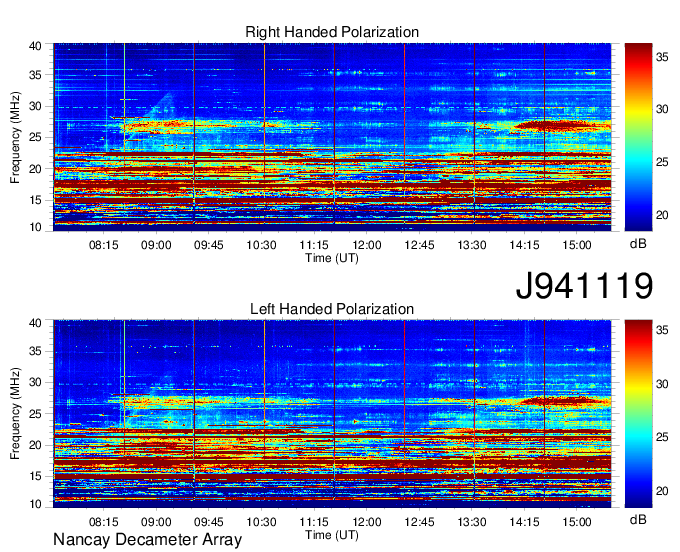Click the 08:15 time tick under the top plot
Viewport: 680px width, 552px height.
104,245
